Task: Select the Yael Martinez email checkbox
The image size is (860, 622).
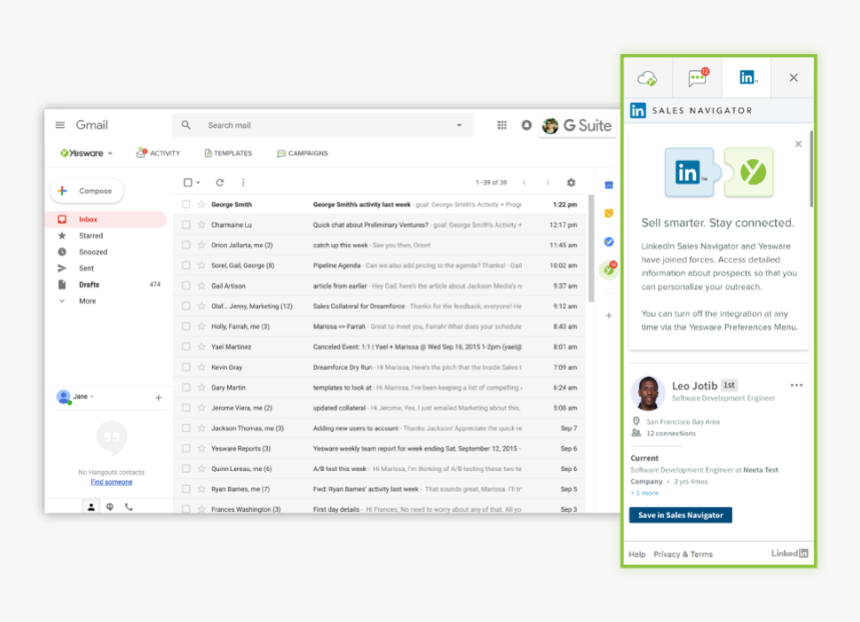Action: coord(186,346)
